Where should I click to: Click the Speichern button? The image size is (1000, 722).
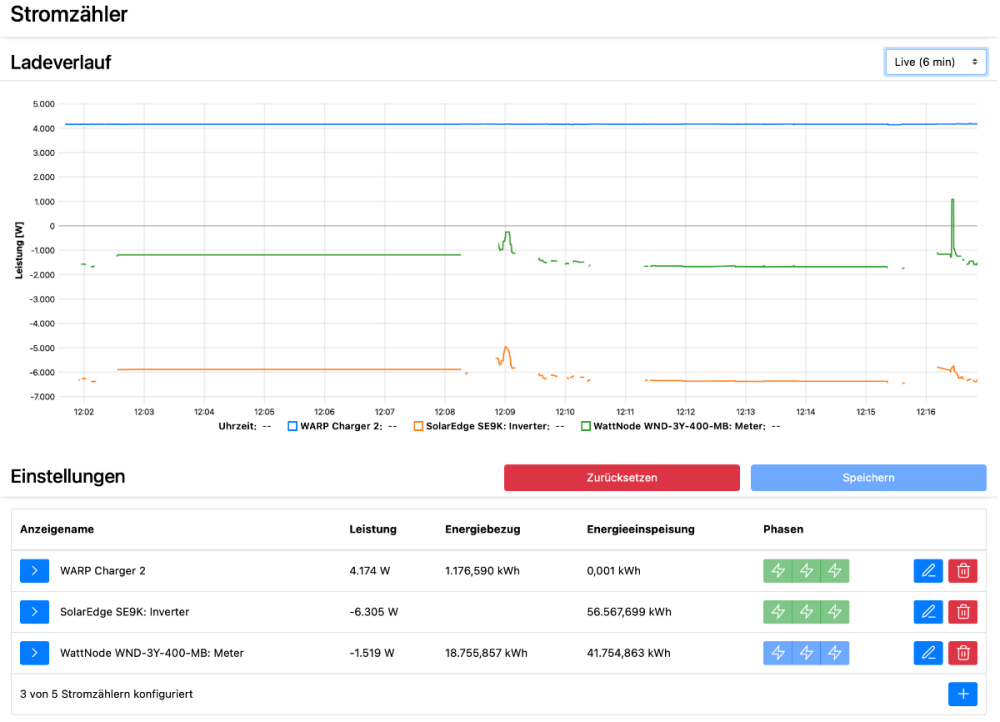(868, 478)
